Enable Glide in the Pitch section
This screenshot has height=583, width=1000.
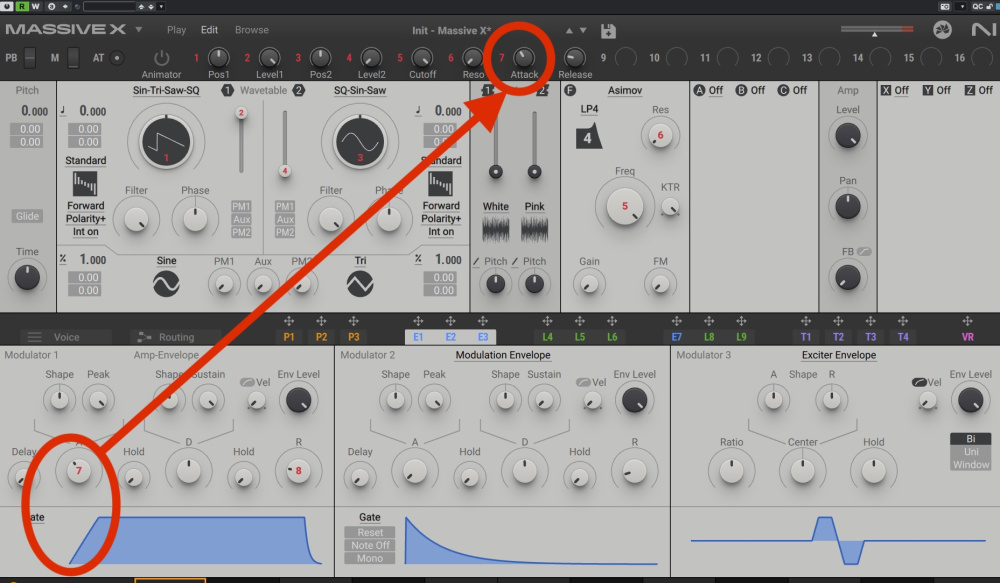point(27,216)
